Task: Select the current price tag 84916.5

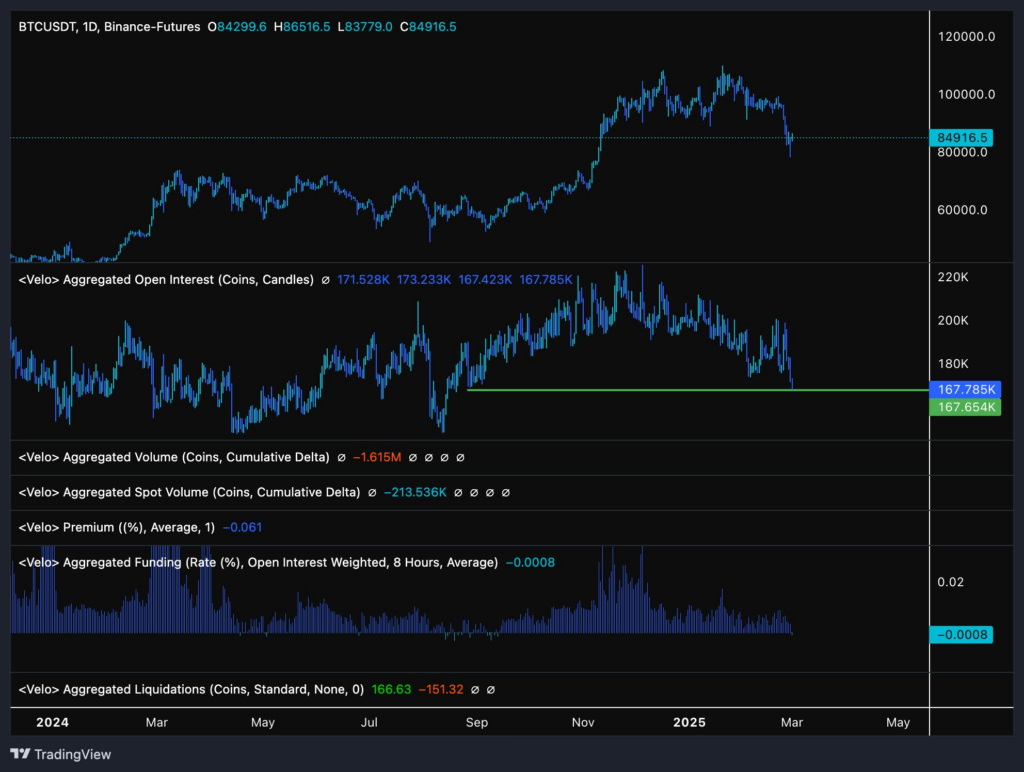Action: pos(961,138)
